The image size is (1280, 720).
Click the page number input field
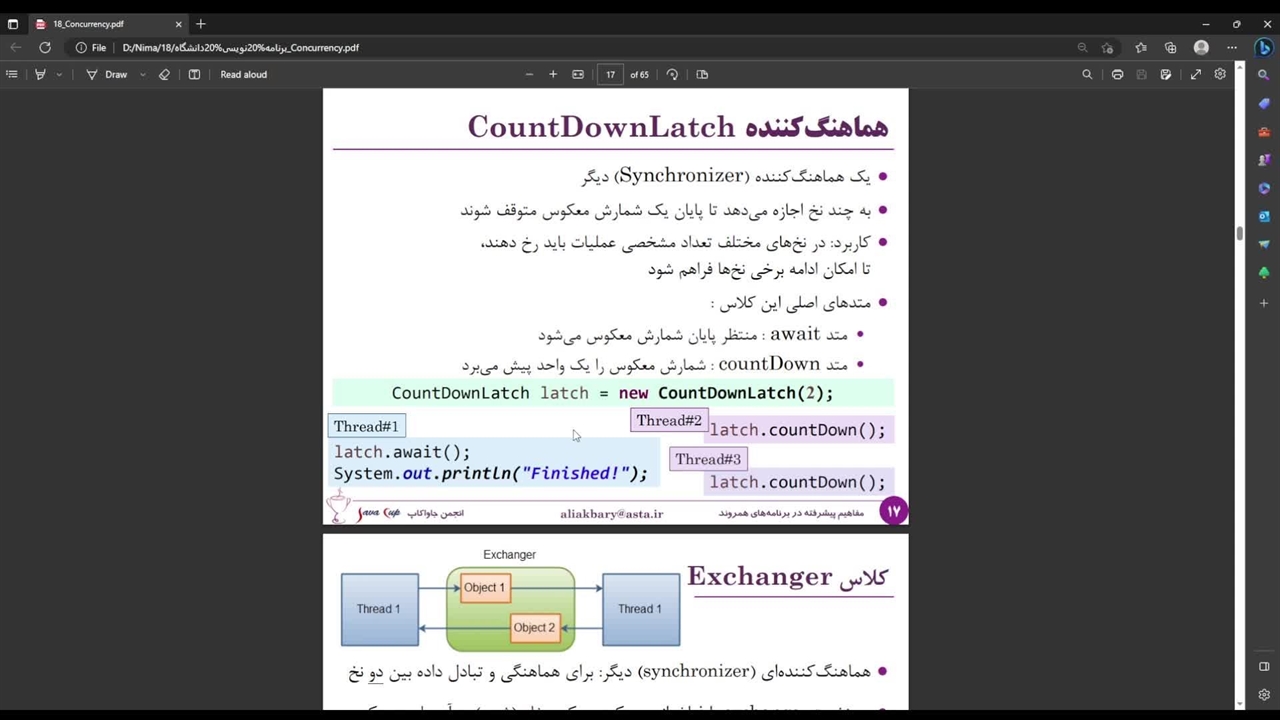click(x=610, y=74)
